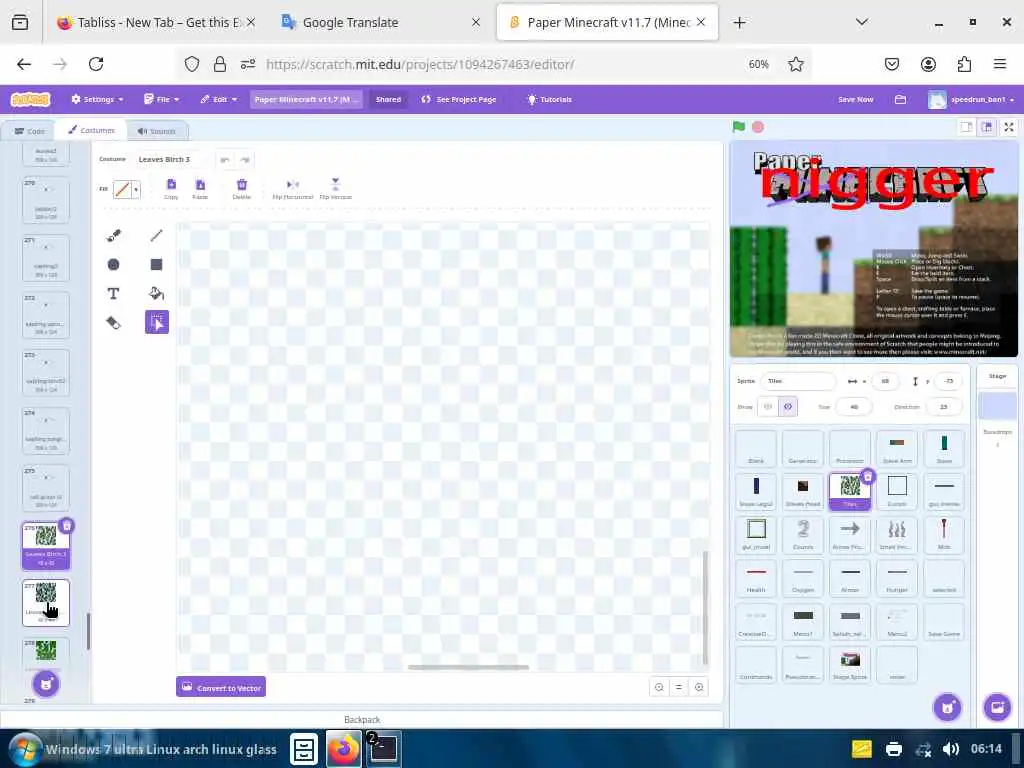Open Tutorials from the menu bar
This screenshot has height=768, width=1024.
click(x=549, y=99)
